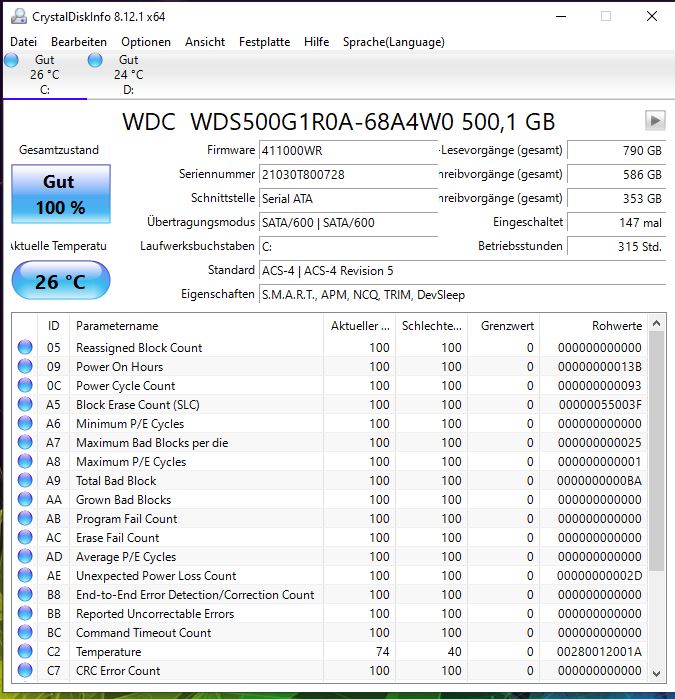
Task: Click the Lesevorgänge value 790 GB
Action: 616,151
